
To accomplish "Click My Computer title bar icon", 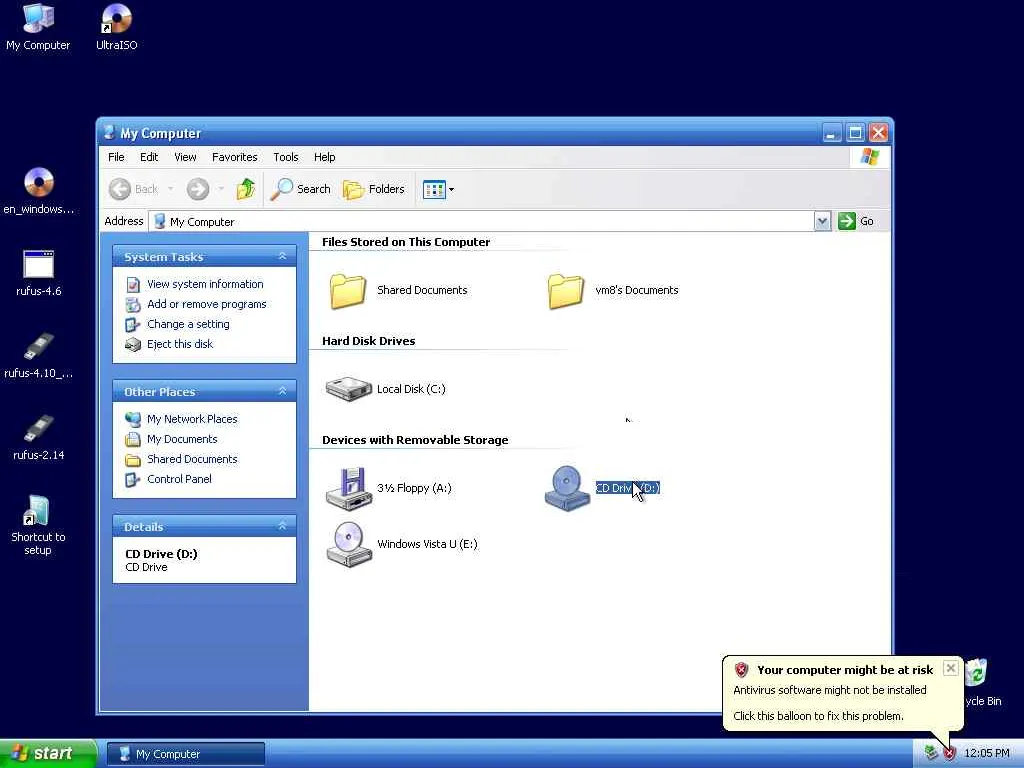I will tap(110, 133).
